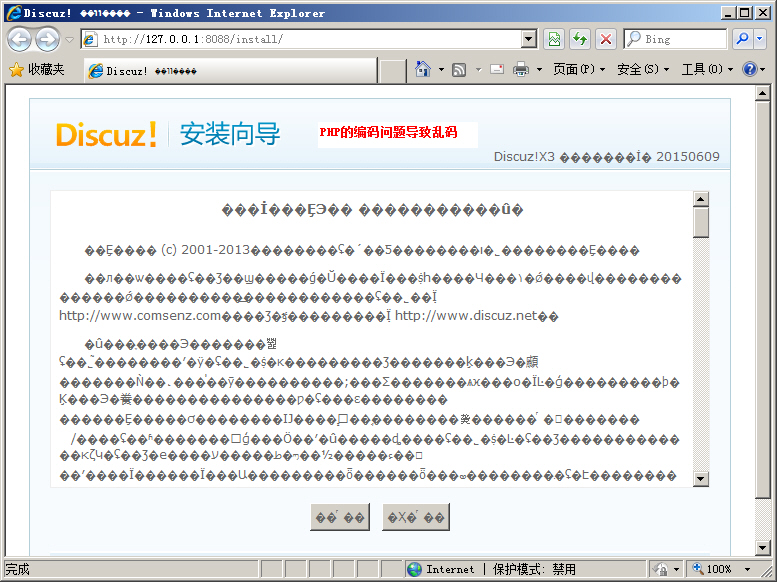Click the Discuz!X3 20150609 version text
This screenshot has width=777, height=582.
click(x=607, y=157)
